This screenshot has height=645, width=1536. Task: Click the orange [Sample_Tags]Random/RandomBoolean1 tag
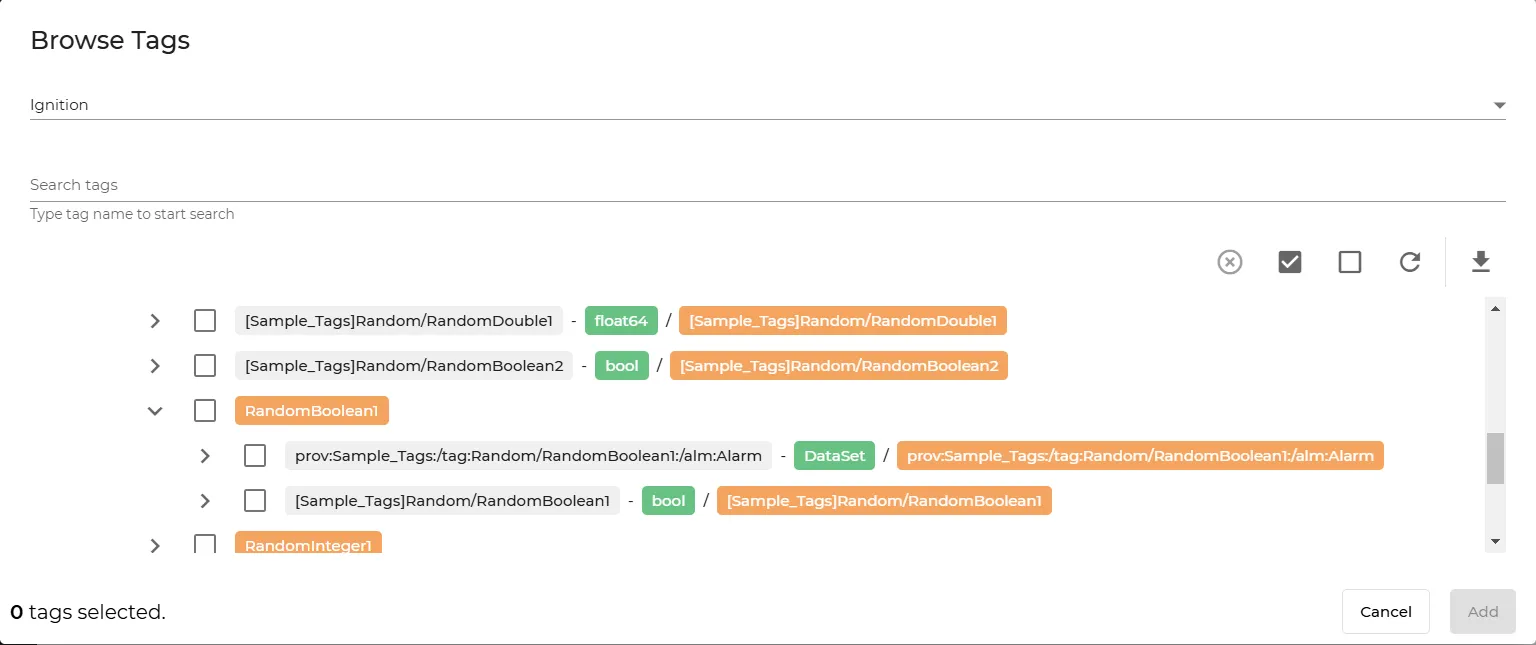[x=884, y=501]
